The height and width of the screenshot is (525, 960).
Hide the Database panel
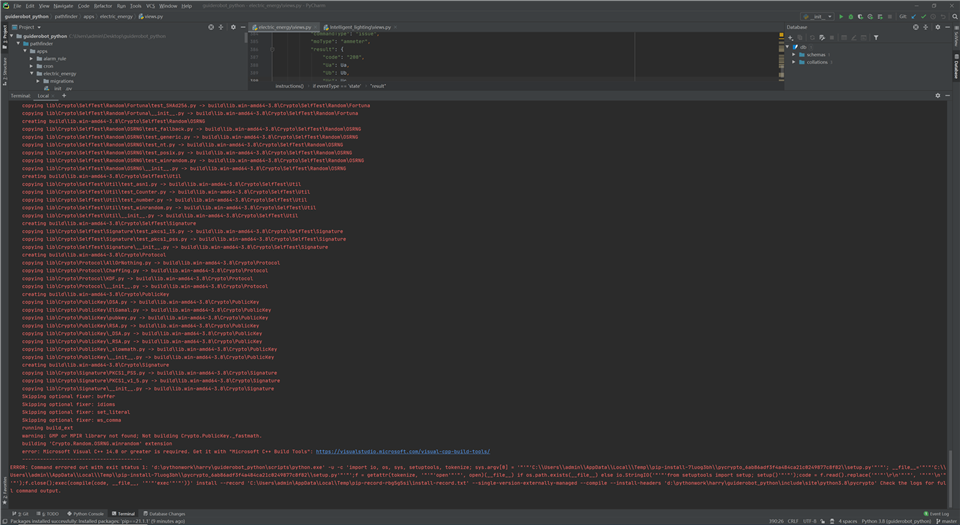(x=947, y=27)
